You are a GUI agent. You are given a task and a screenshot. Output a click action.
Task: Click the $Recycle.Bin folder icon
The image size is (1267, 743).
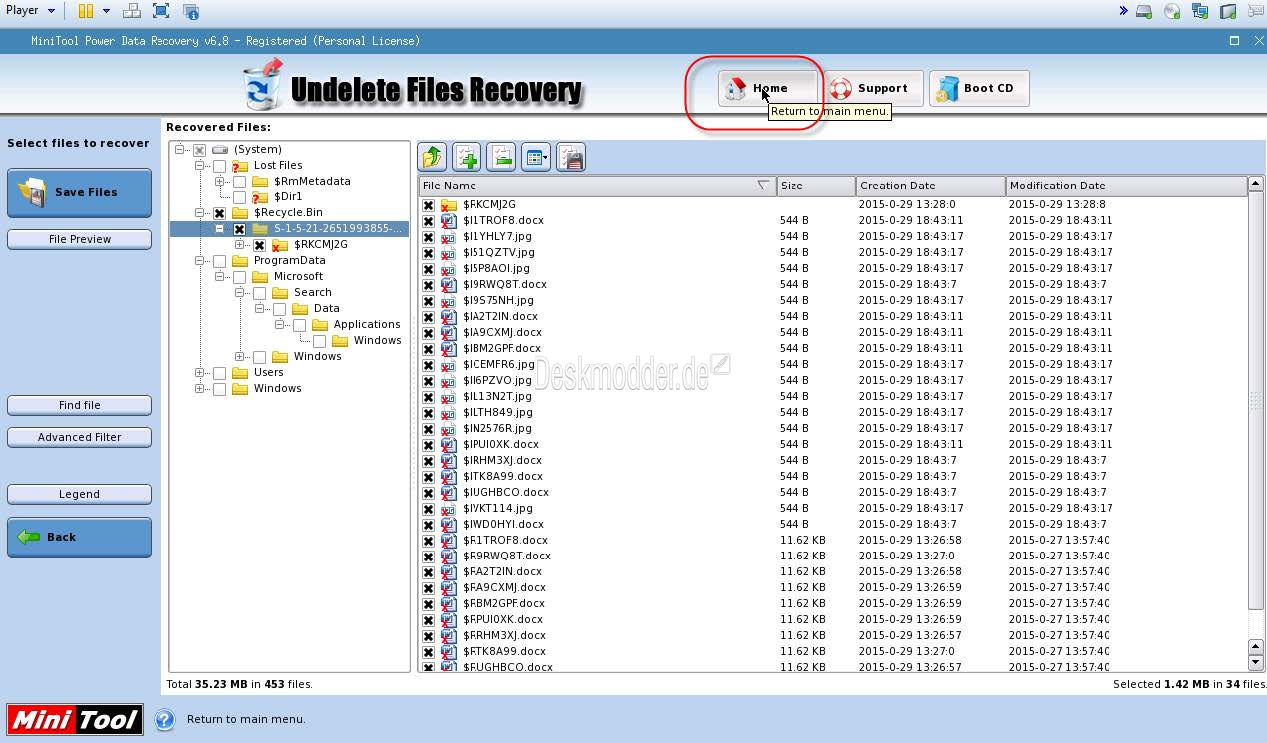(x=240, y=213)
